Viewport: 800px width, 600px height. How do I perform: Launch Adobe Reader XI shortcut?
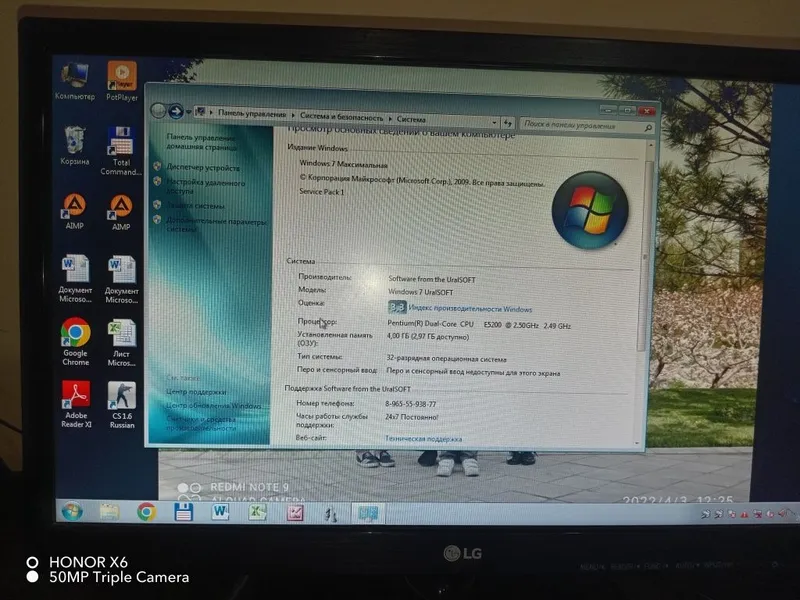(76, 404)
